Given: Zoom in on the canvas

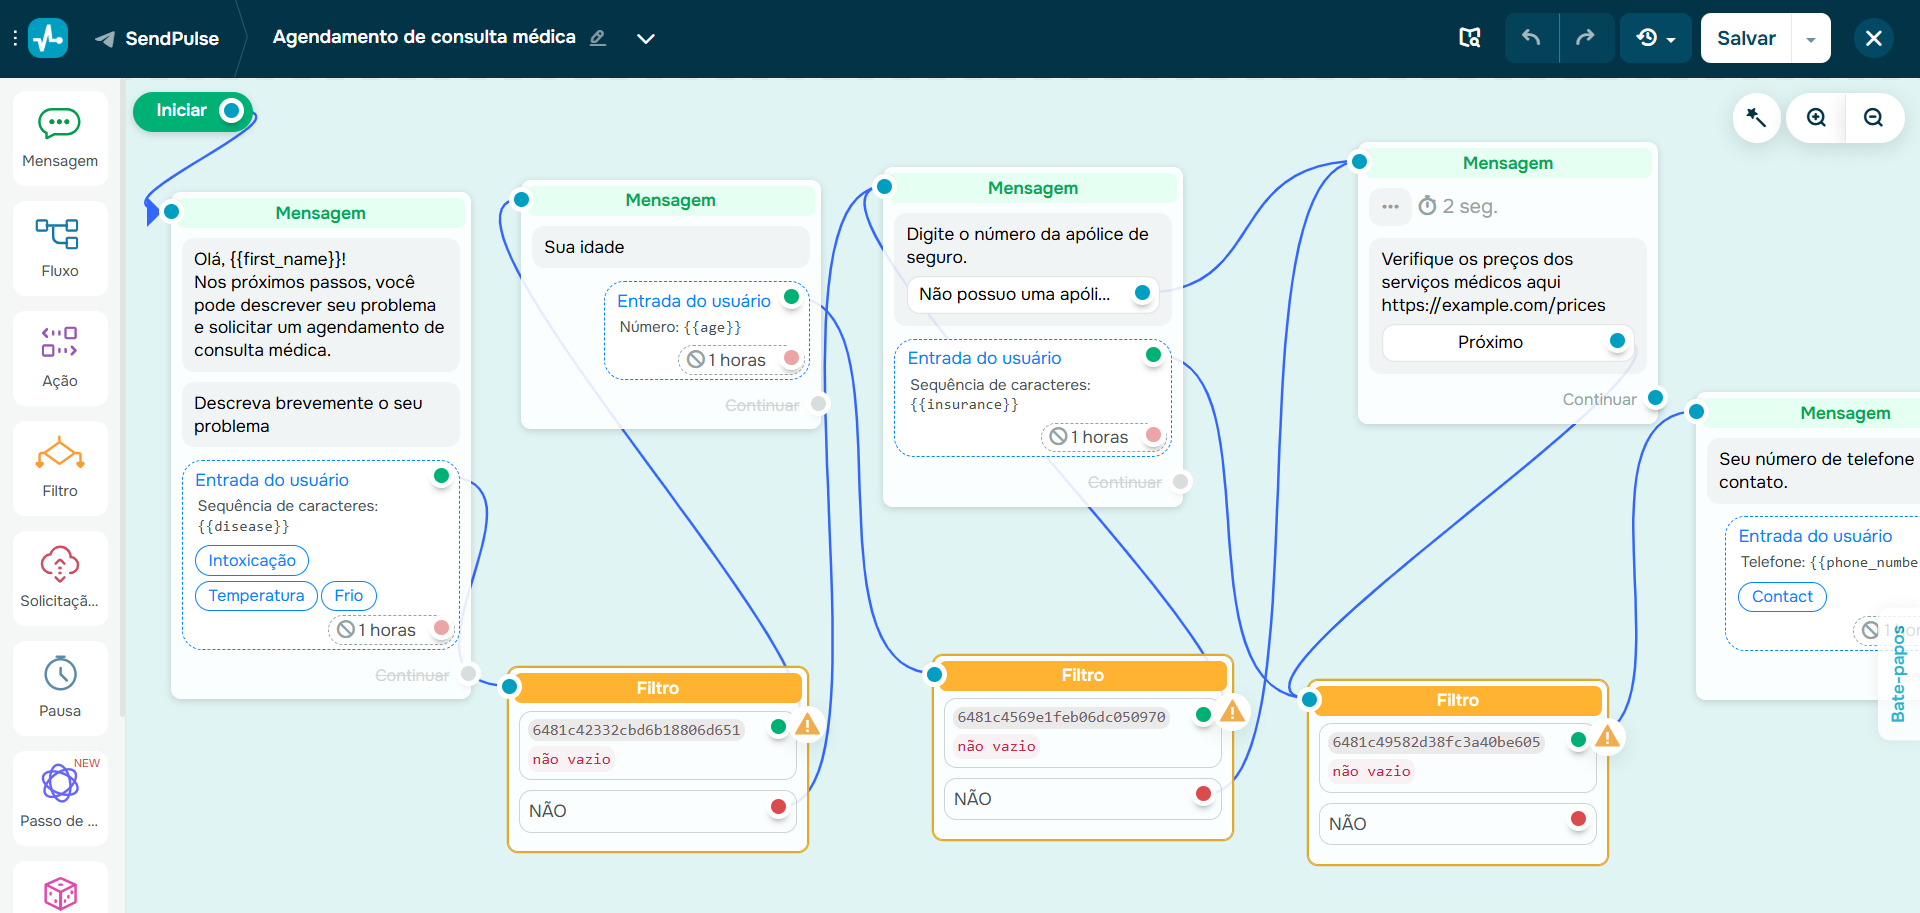Looking at the screenshot, I should pos(1817,118).
